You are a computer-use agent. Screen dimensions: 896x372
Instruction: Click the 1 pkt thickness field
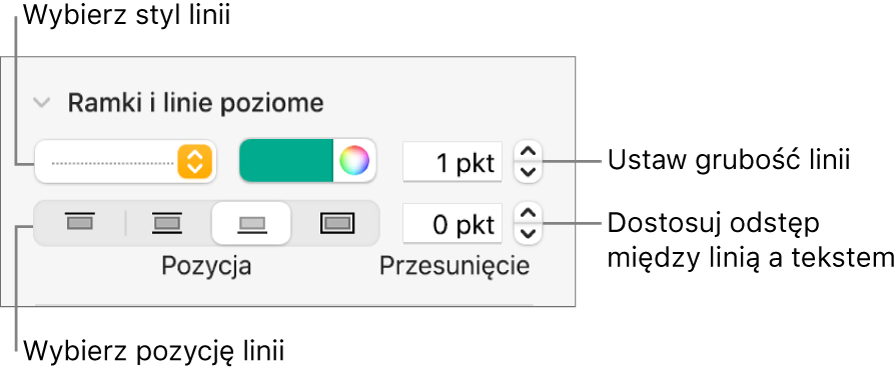453,162
